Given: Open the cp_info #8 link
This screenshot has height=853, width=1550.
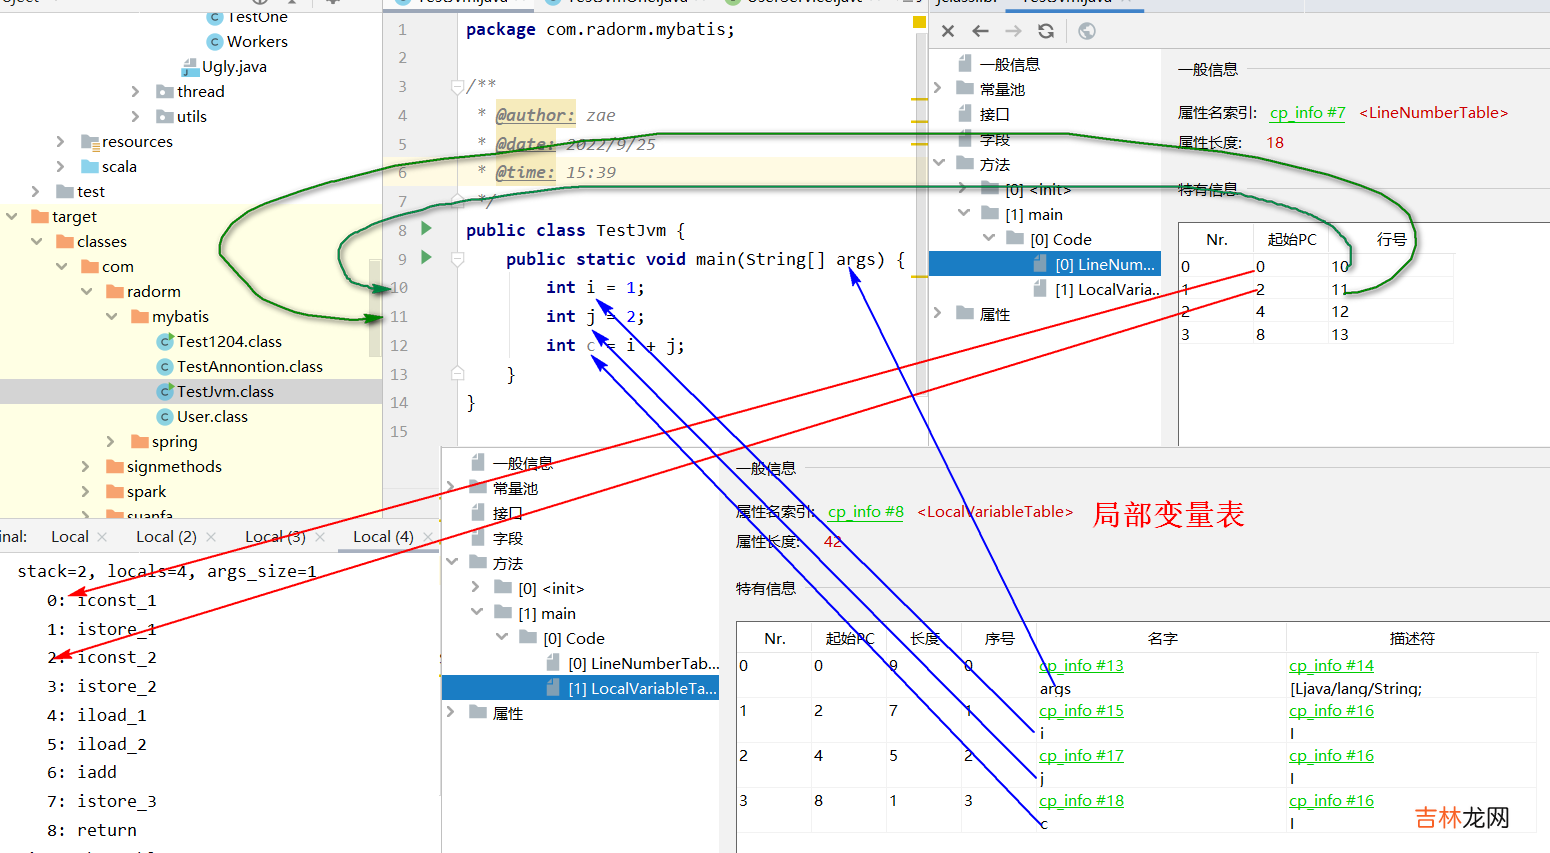Looking at the screenshot, I should pyautogui.click(x=865, y=512).
